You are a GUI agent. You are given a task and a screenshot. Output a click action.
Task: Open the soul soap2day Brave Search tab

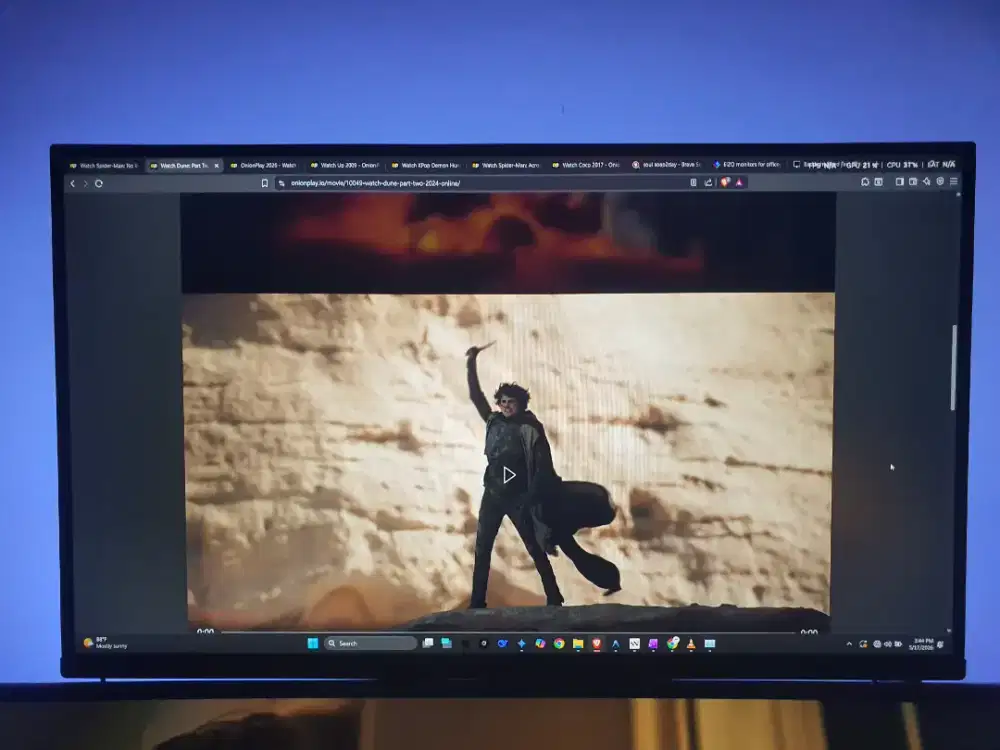click(x=666, y=165)
